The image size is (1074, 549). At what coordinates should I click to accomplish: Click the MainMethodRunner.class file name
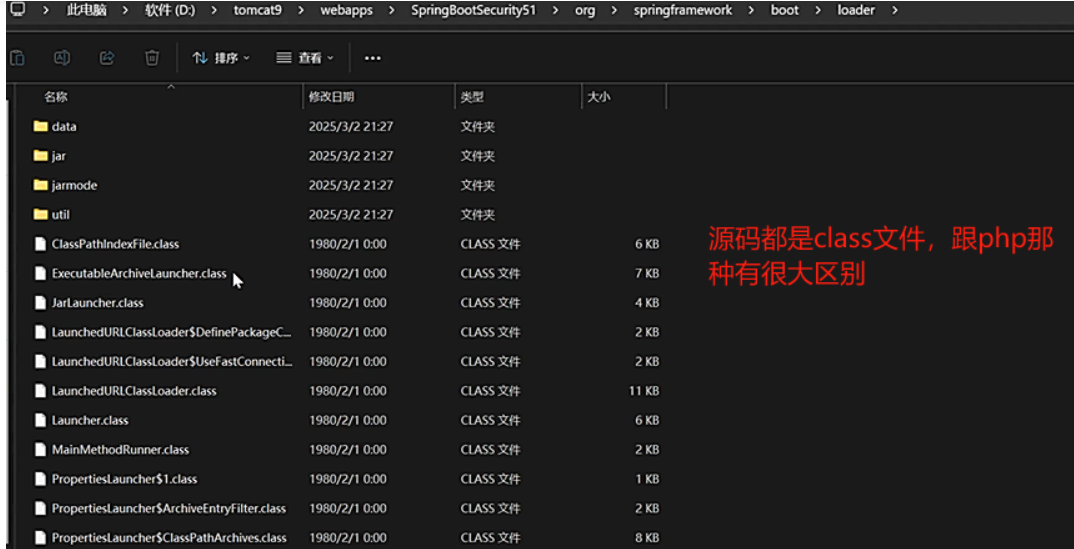[121, 450]
